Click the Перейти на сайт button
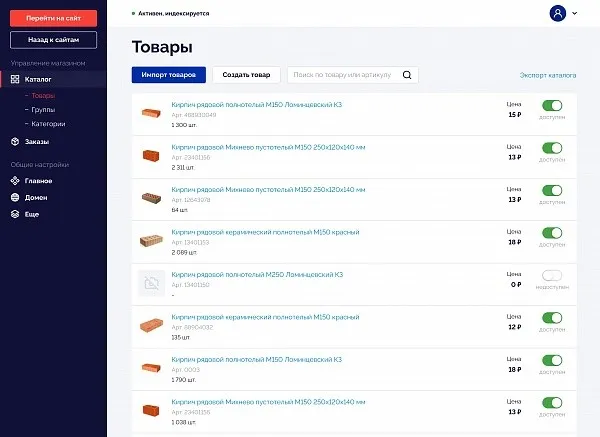Viewport: 600px width, 437px height. click(54, 18)
